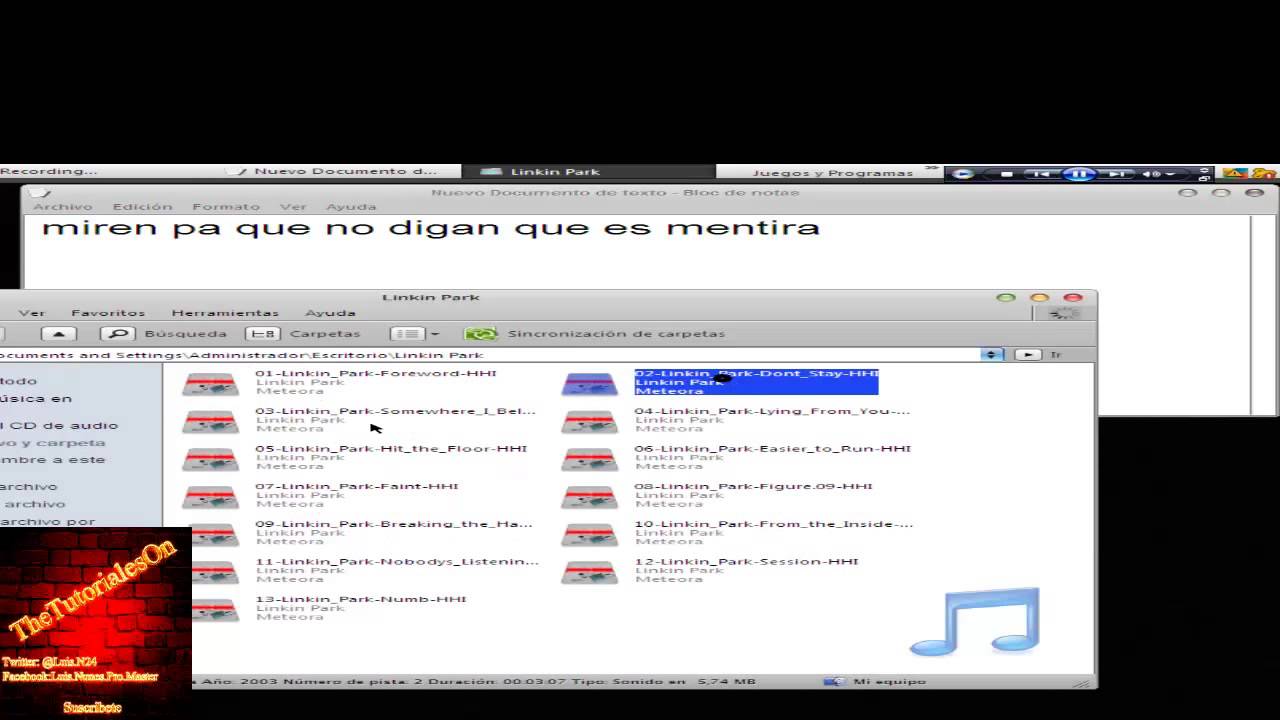The height and width of the screenshot is (720, 1280).
Task: Mute volume in media player toolbar
Action: (x=1152, y=174)
